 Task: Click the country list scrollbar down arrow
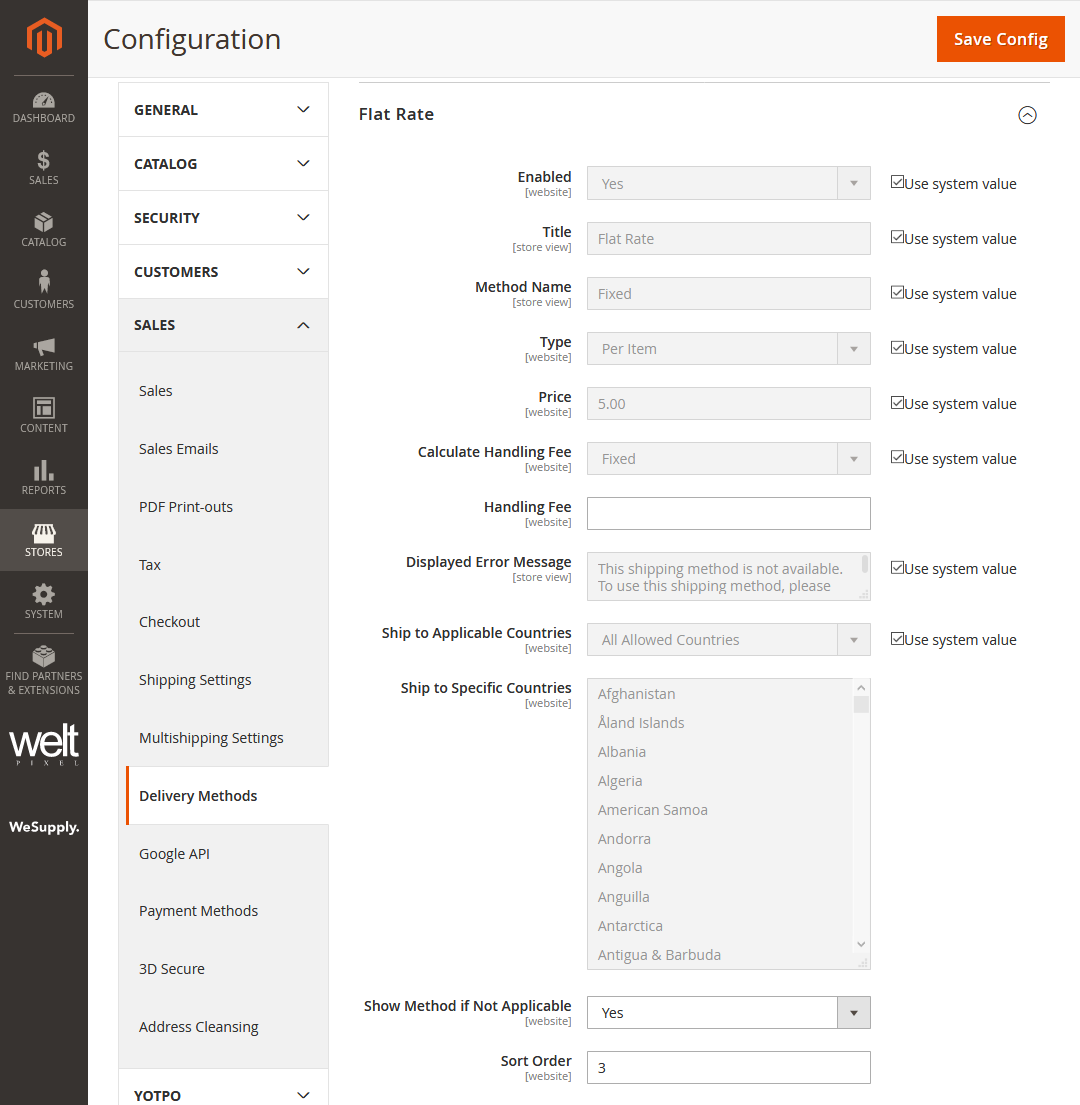click(861, 944)
